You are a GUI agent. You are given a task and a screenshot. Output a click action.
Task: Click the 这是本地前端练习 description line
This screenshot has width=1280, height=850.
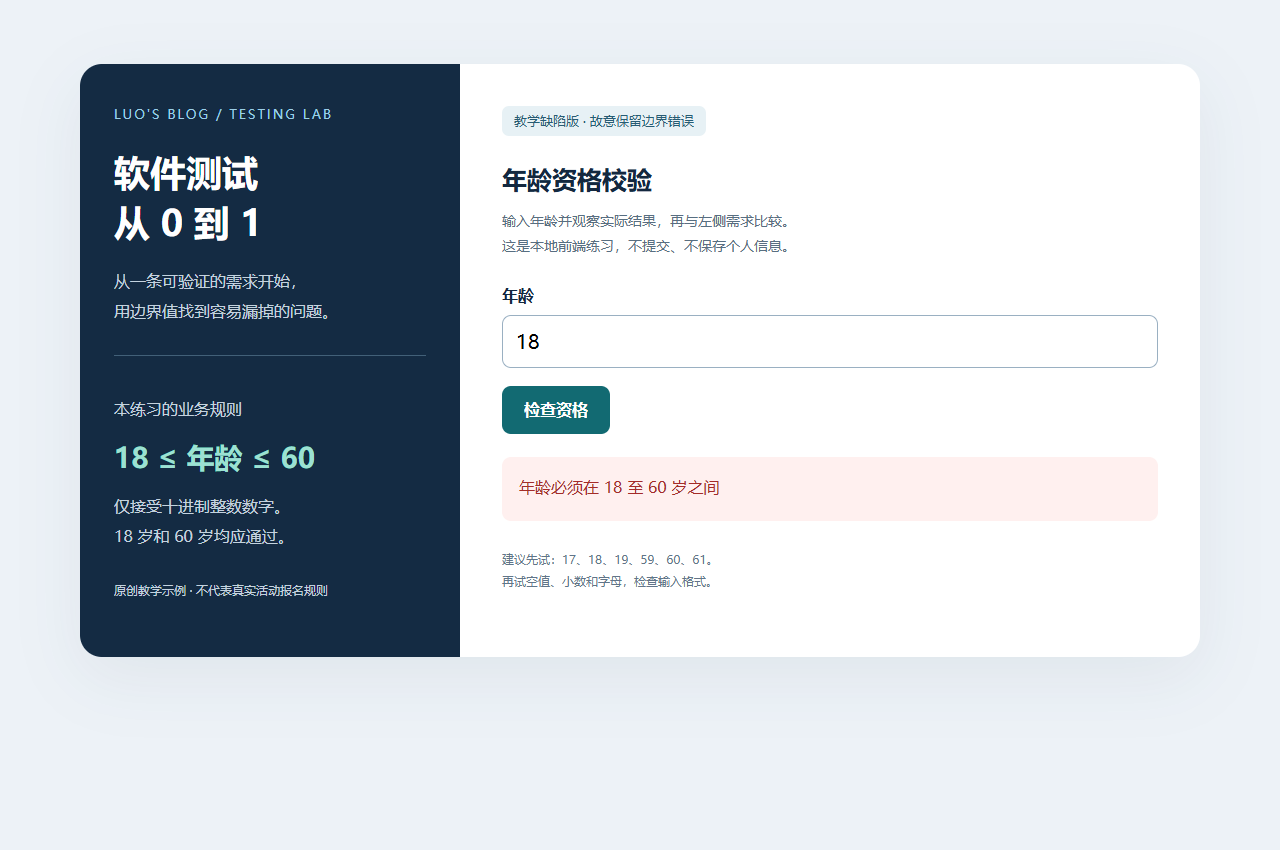(646, 246)
